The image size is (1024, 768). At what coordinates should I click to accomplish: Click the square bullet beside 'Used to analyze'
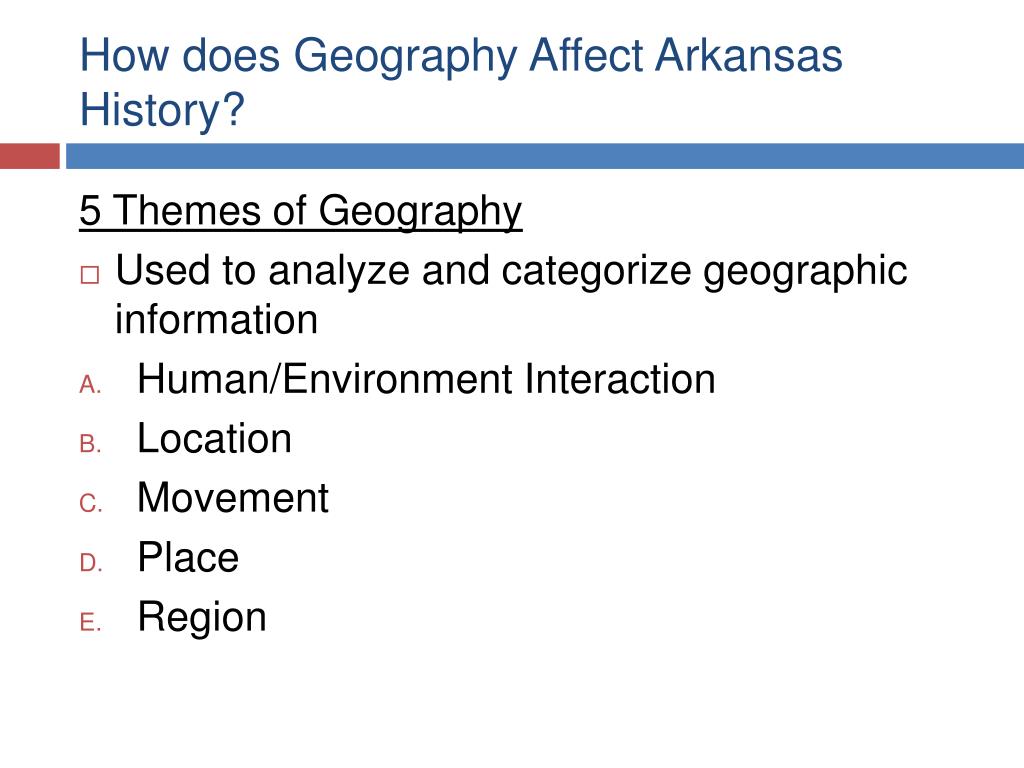(90, 274)
